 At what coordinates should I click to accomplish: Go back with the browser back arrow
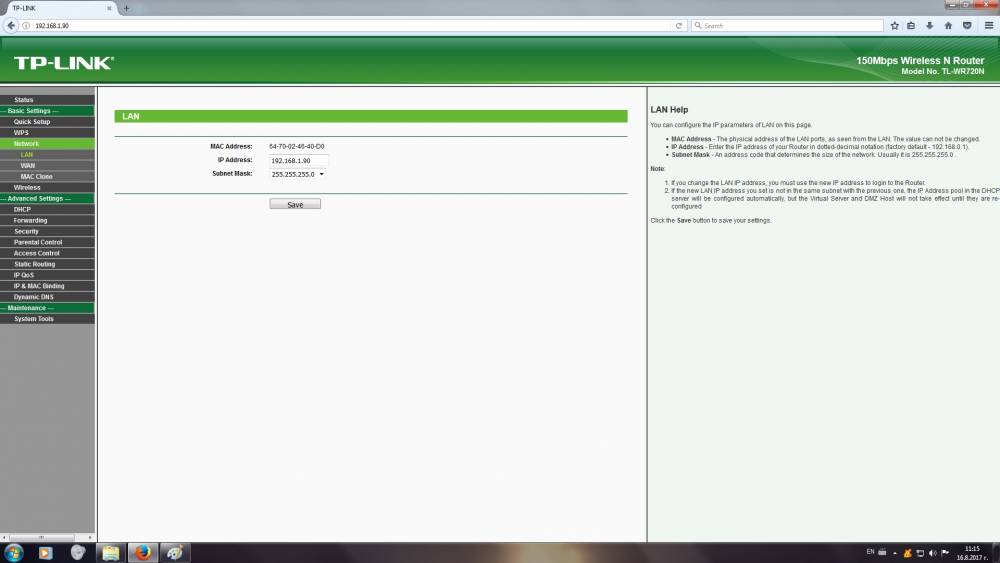(11, 26)
